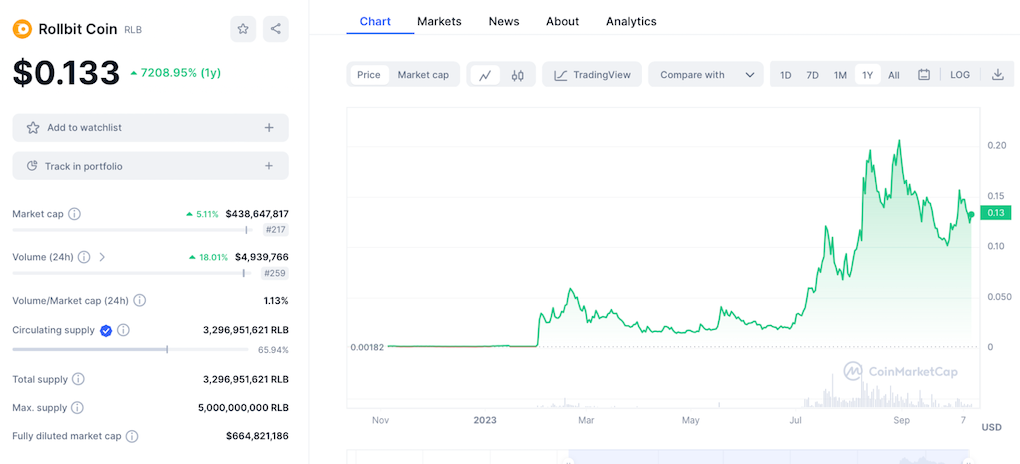1020x464 pixels.
Task: Click the 7208.95% (1y) change text
Action: [176, 73]
